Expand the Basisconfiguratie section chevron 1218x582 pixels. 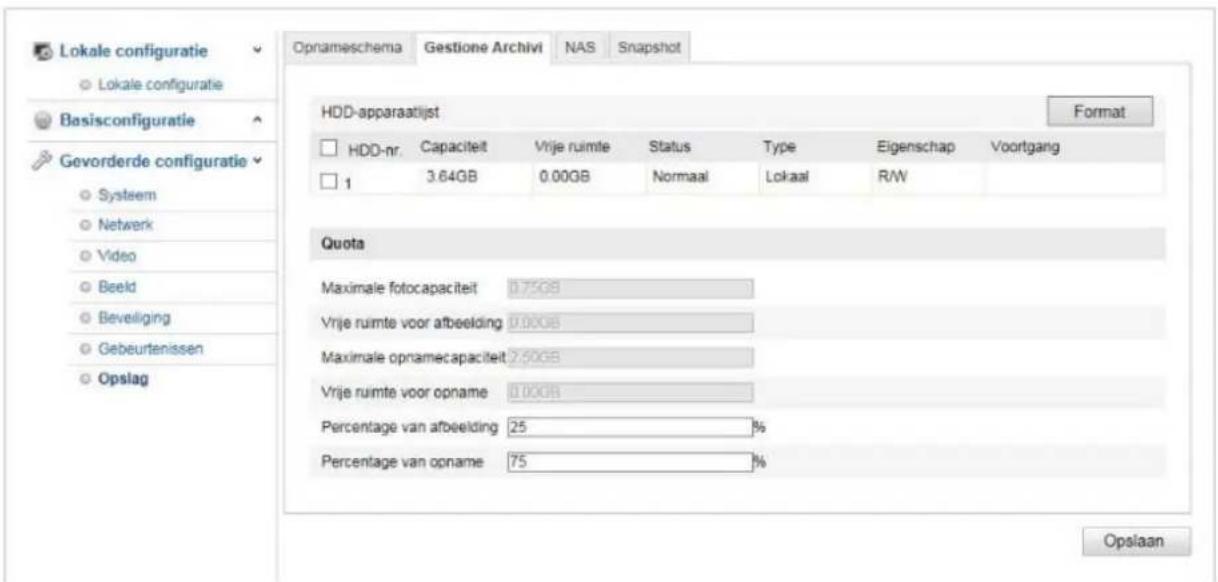258,122
